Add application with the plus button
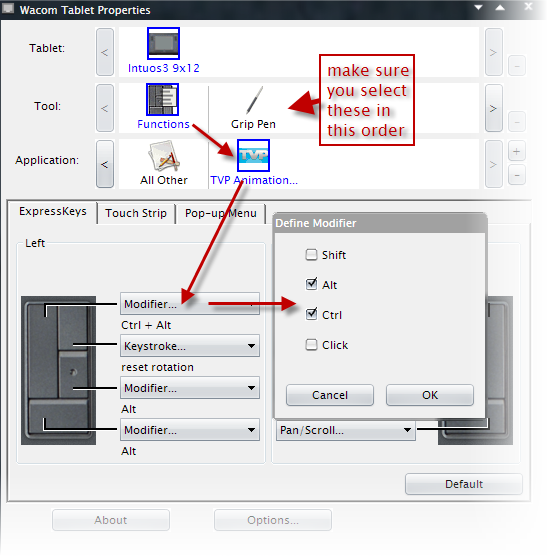 coord(516,152)
